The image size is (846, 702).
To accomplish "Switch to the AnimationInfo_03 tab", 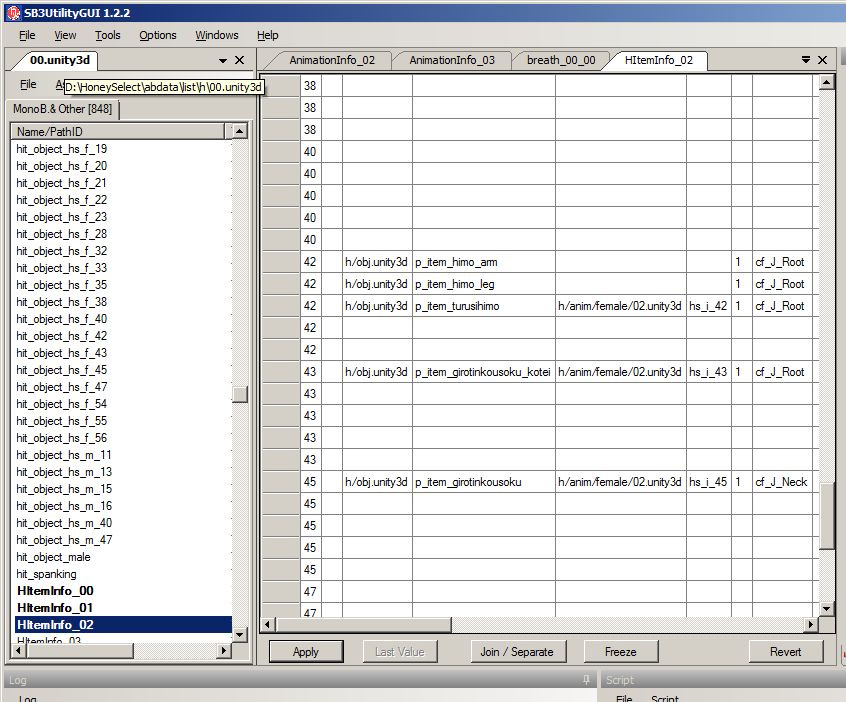I will [x=451, y=60].
